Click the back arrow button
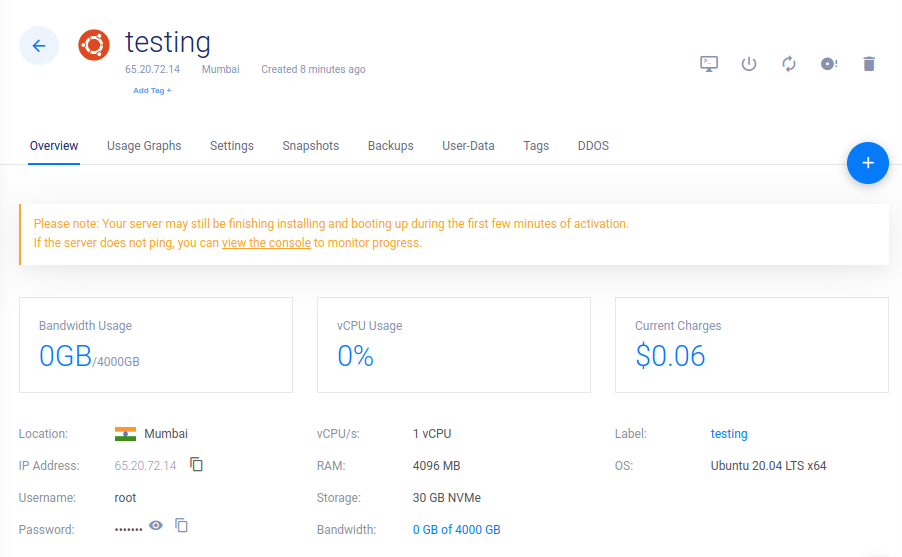The image size is (902, 557). pyautogui.click(x=39, y=45)
